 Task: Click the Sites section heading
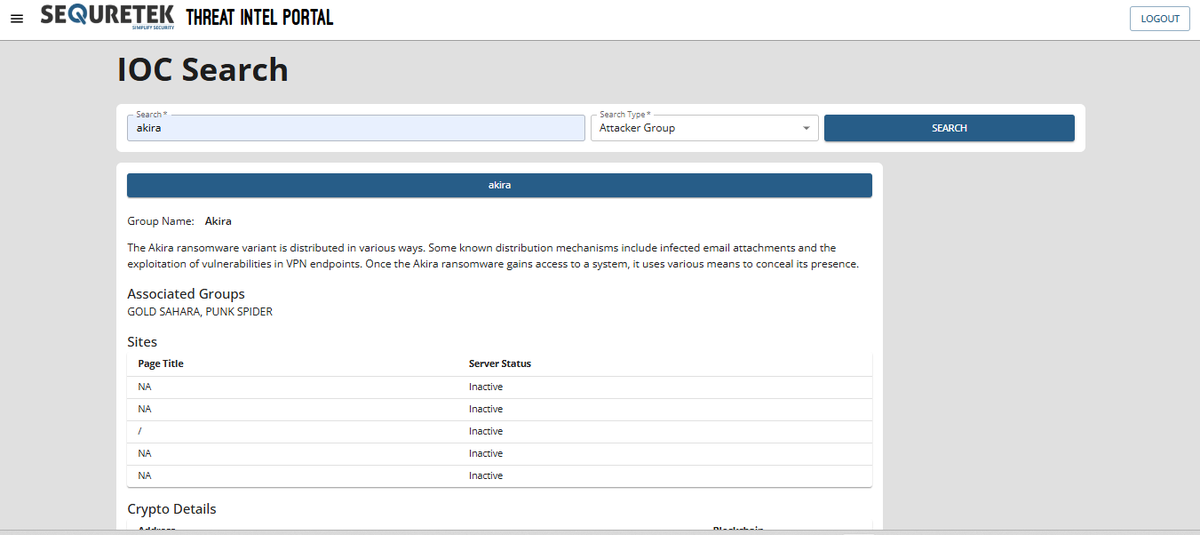click(x=142, y=342)
